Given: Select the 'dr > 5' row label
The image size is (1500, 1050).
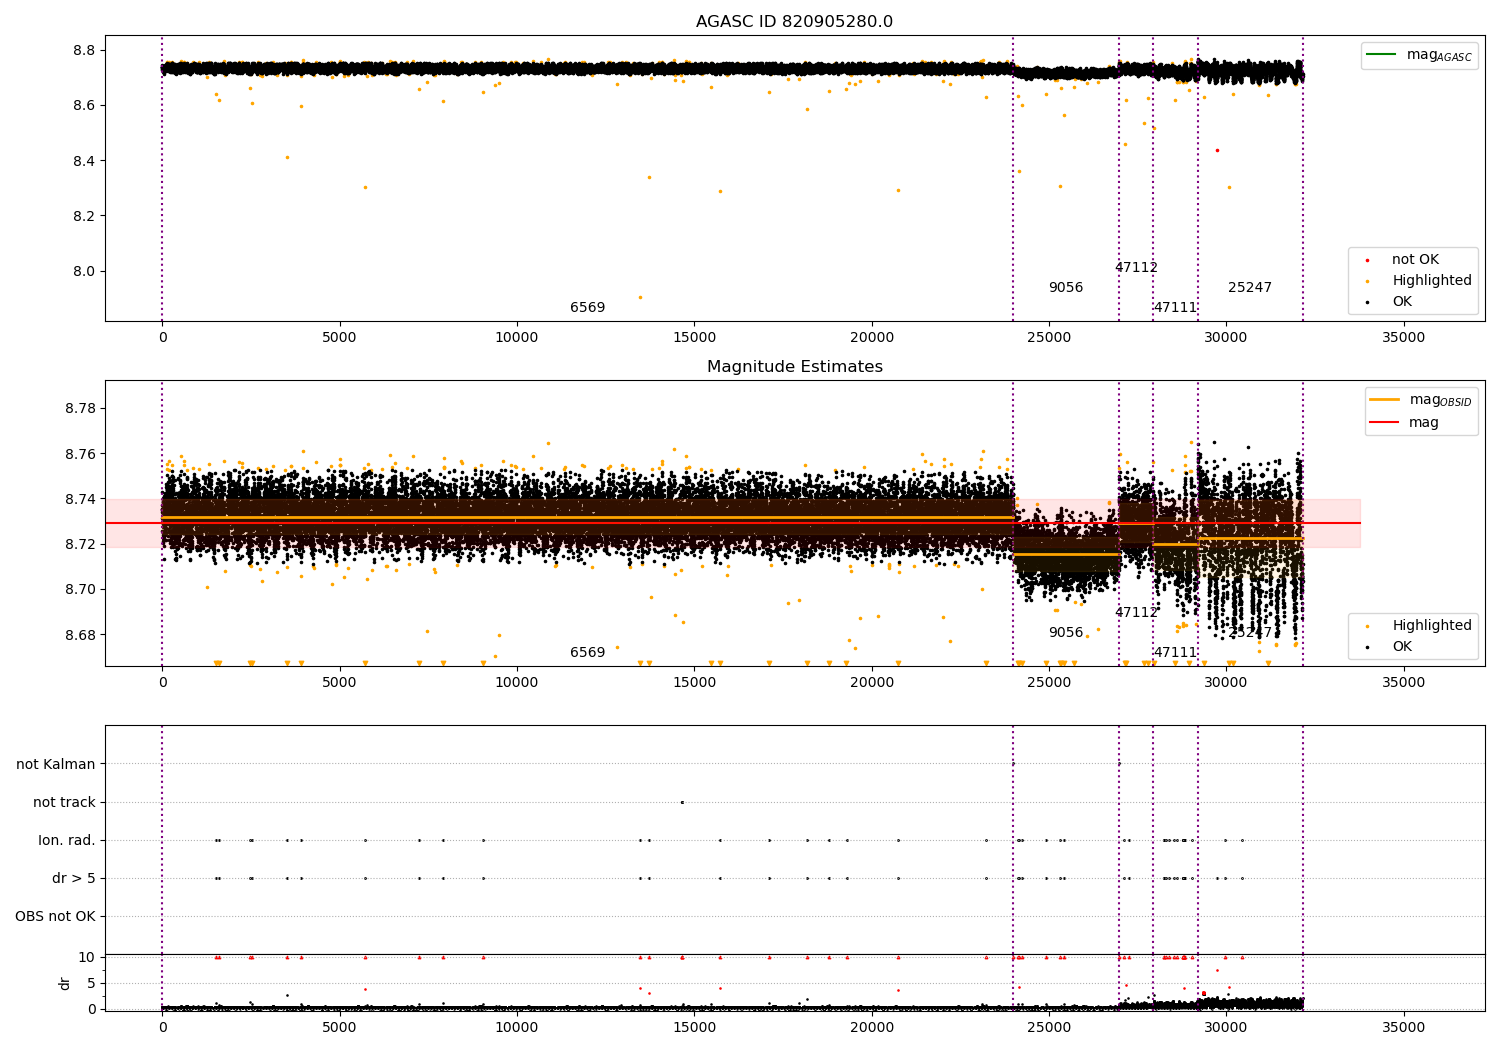Looking at the screenshot, I should coord(74,878).
